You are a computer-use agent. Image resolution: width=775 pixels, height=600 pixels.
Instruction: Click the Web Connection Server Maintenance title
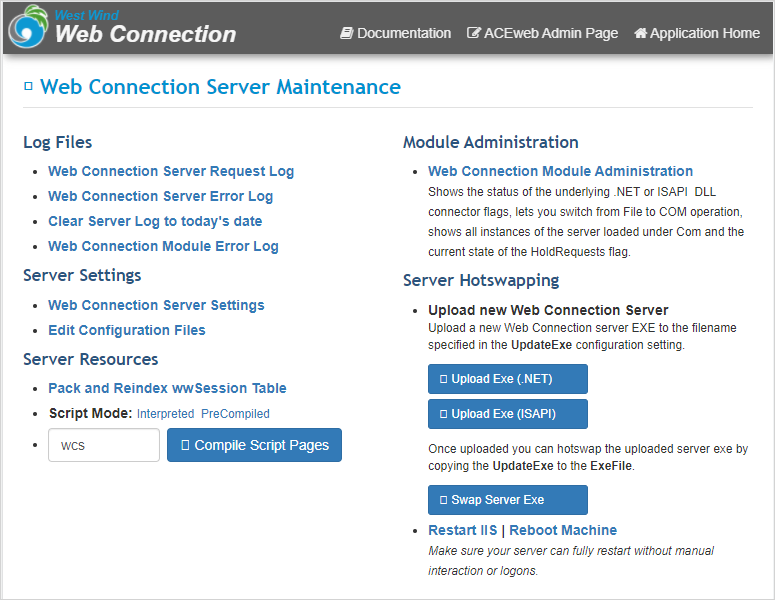click(220, 86)
